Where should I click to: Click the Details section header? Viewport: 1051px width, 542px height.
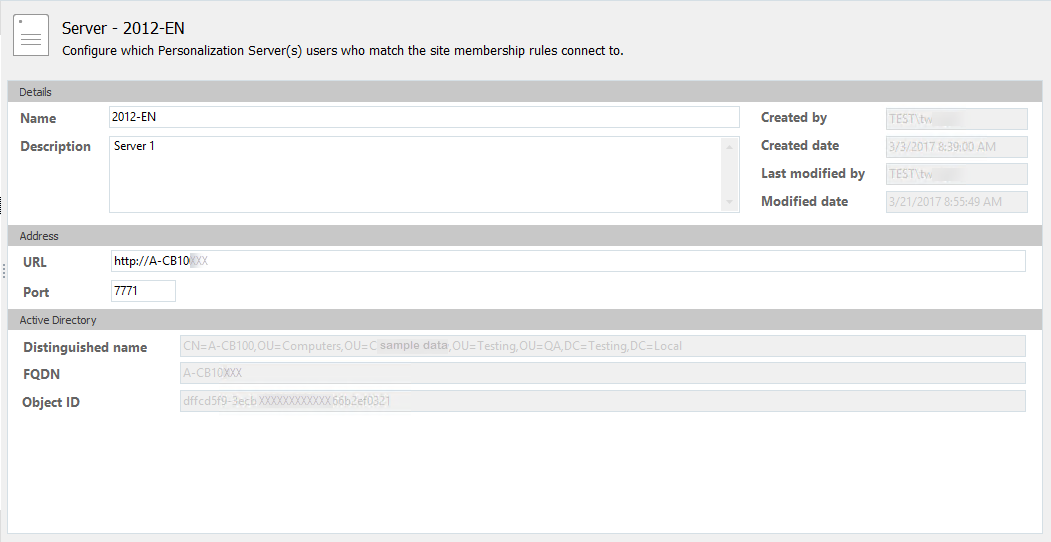coord(36,92)
